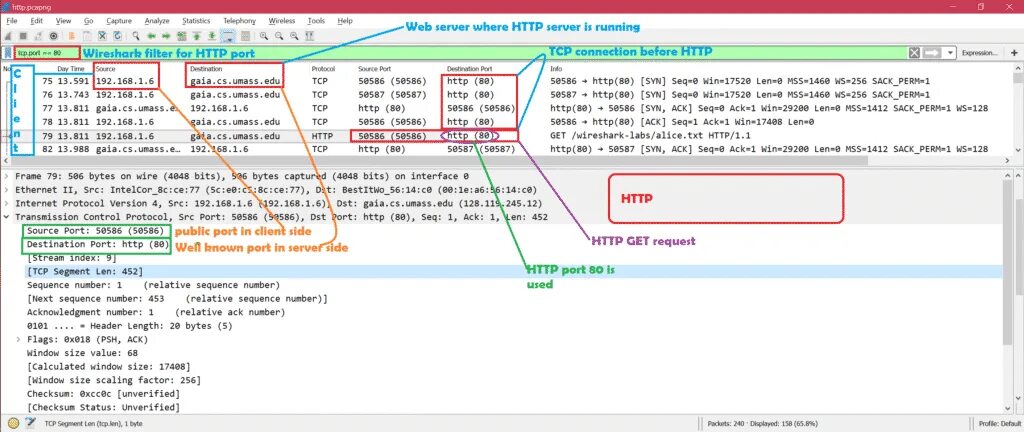Jump to the first packet
The height and width of the screenshot is (432, 1024).
click(x=197, y=36)
